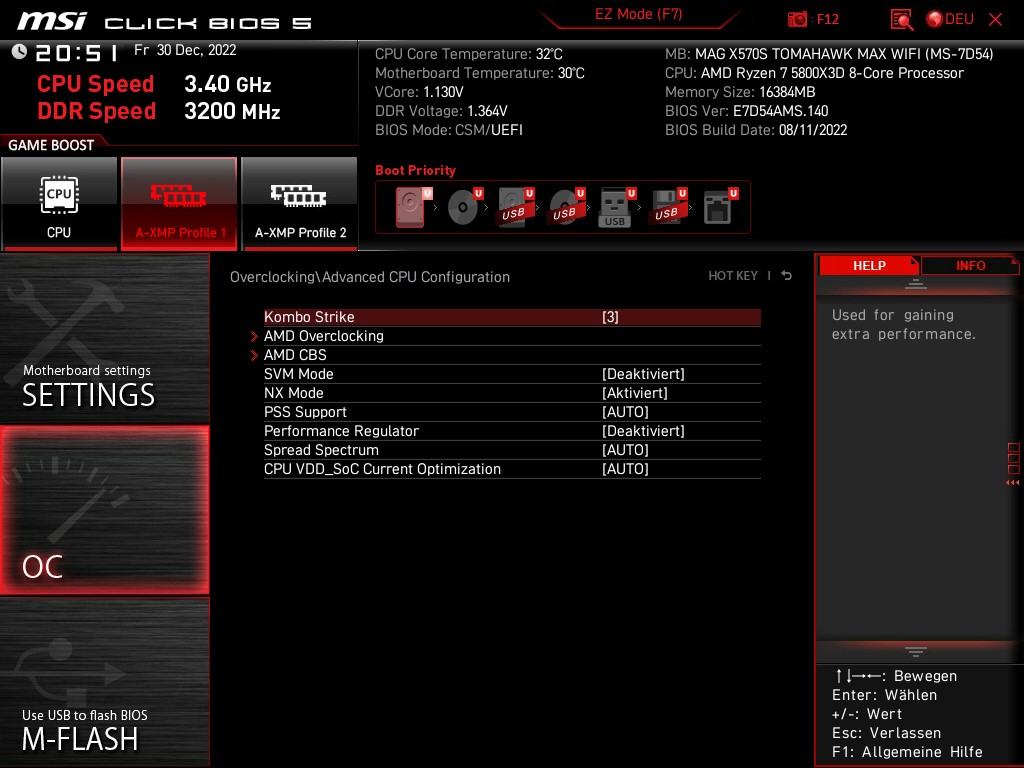1024x768 pixels.
Task: Open Spread Spectrum AUTO setting
Action: click(625, 449)
